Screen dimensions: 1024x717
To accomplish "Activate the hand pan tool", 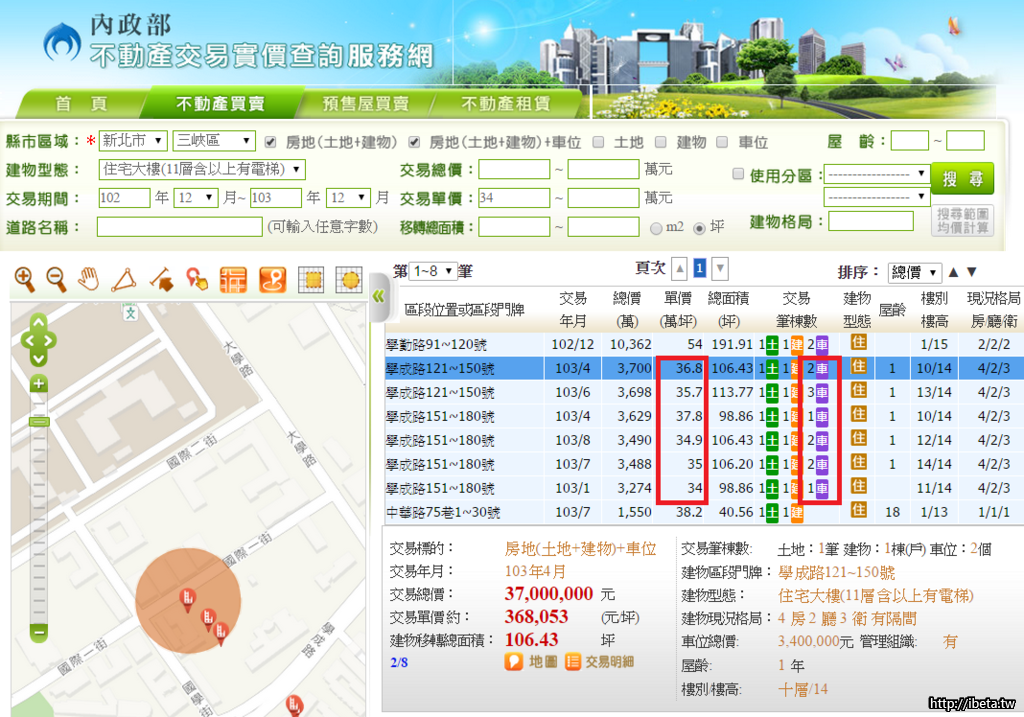I will click(89, 279).
